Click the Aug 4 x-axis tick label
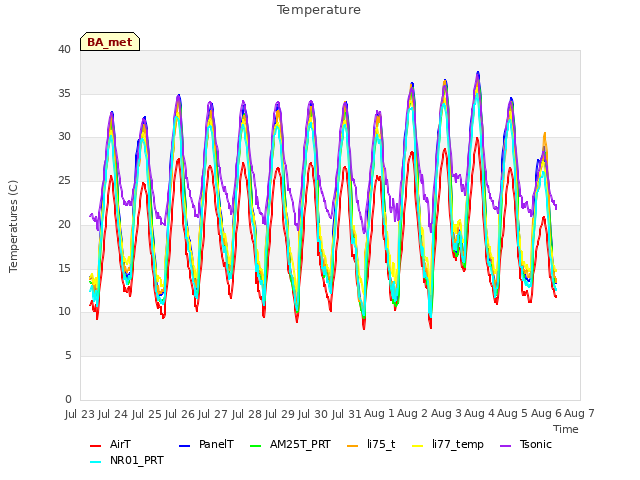The image size is (640, 480). (480, 414)
